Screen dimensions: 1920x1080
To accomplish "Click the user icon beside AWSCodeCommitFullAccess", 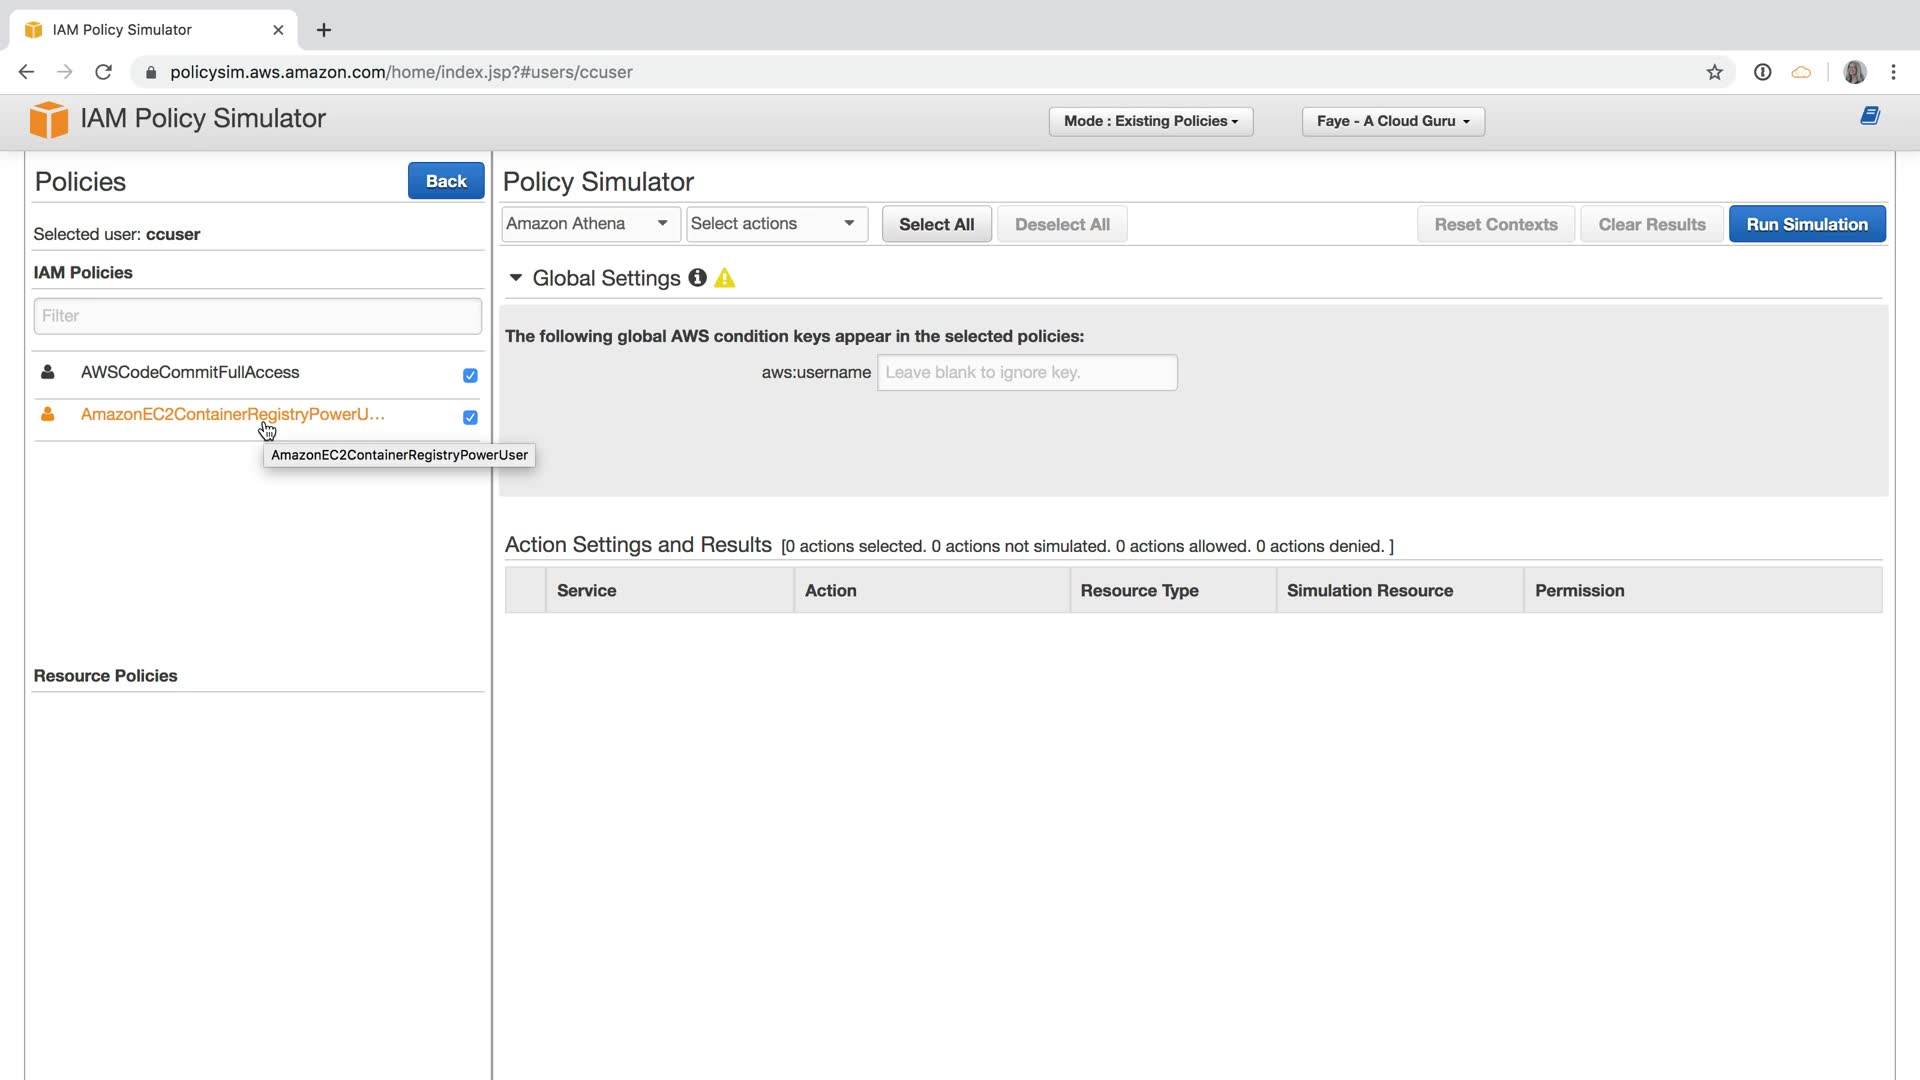I will [x=47, y=372].
